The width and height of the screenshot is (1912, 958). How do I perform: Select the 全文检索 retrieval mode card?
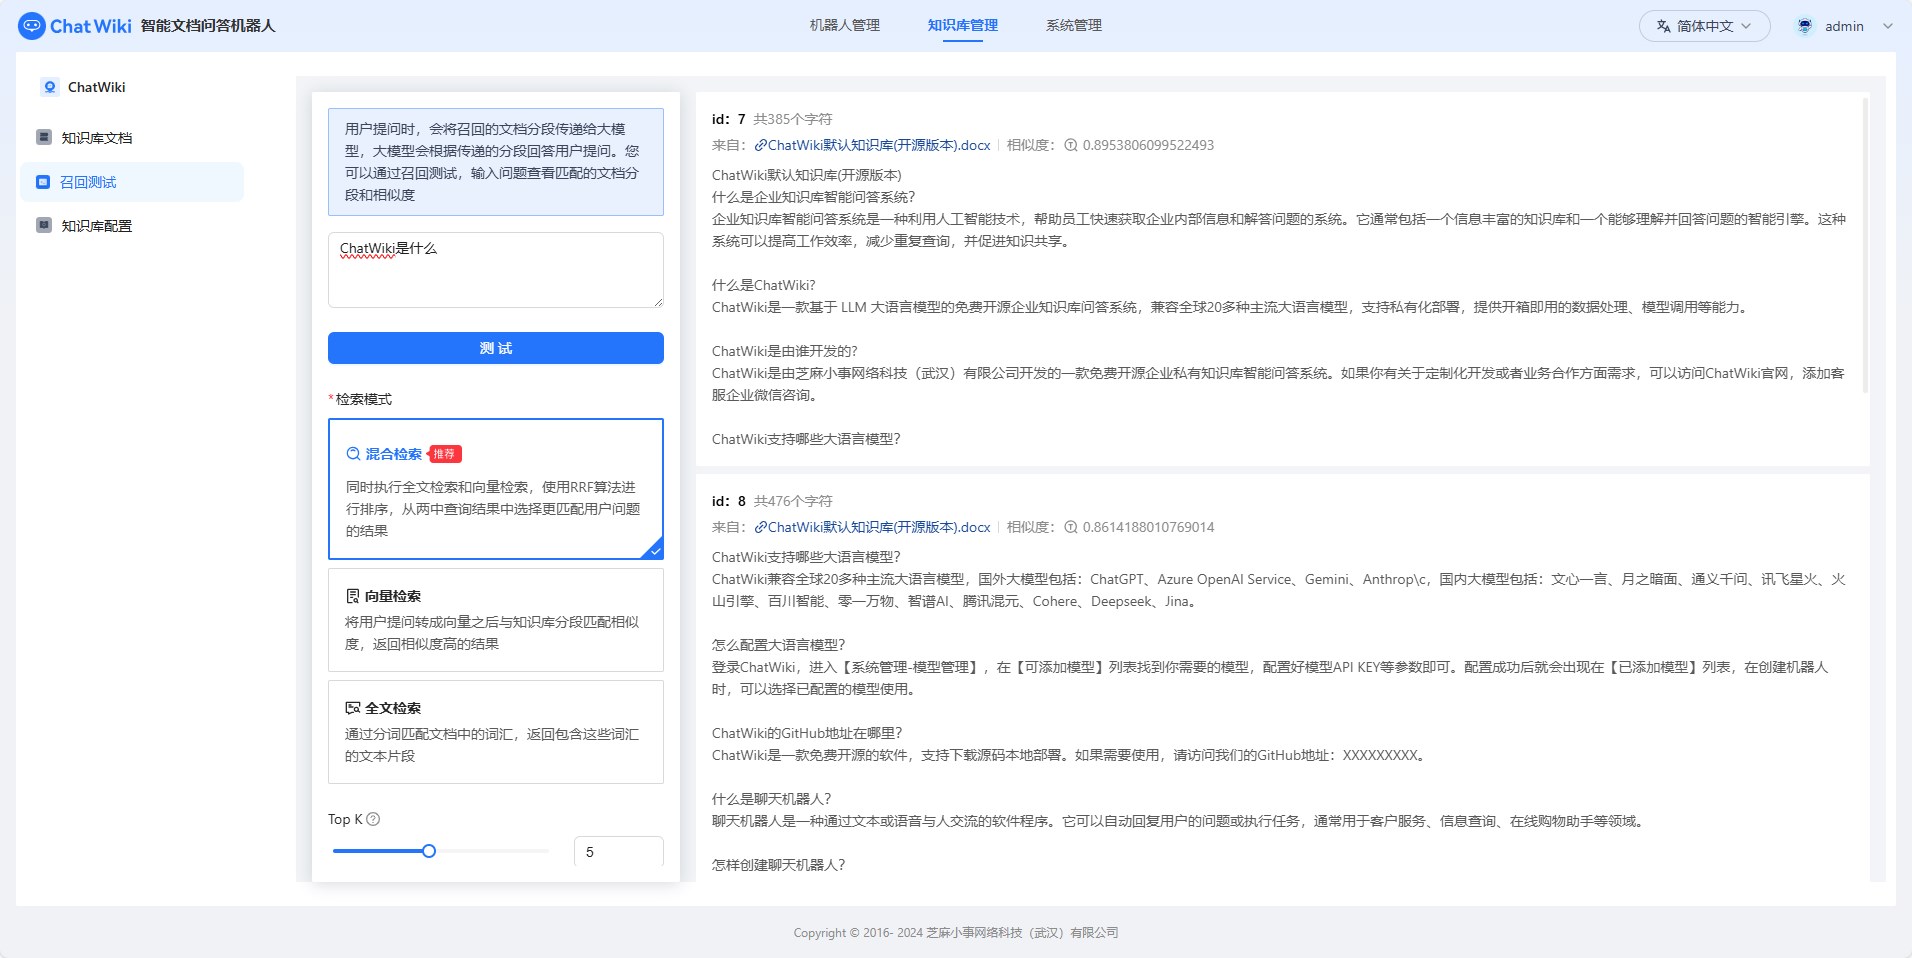[x=496, y=732]
